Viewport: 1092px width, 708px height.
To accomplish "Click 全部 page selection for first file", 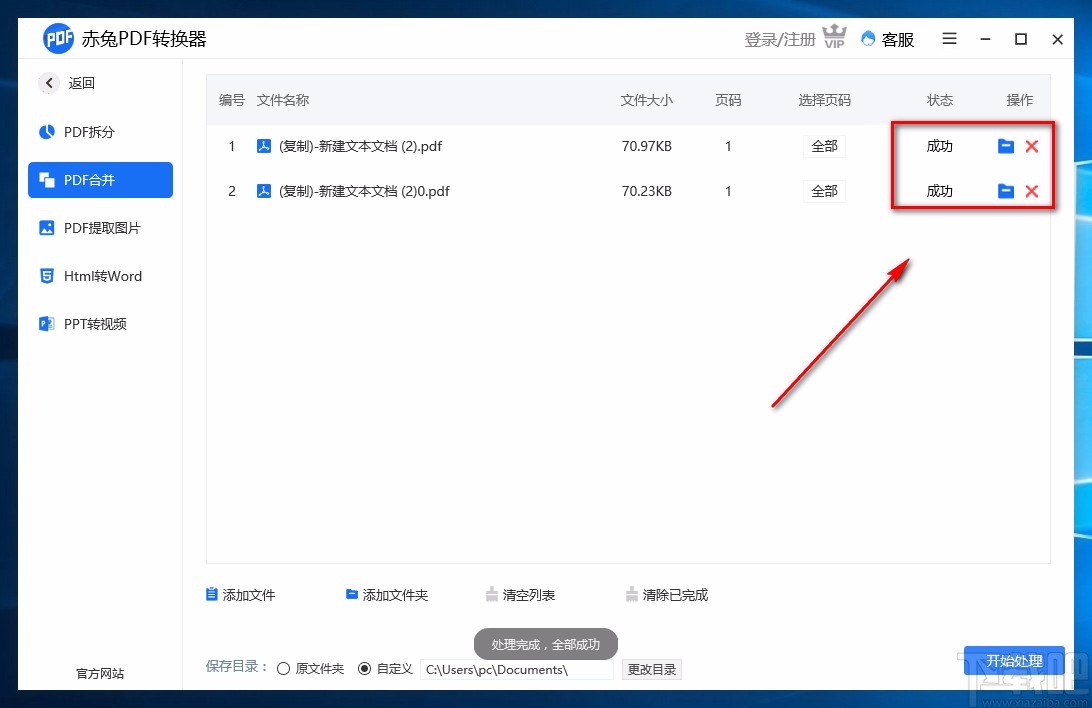I will (x=824, y=145).
